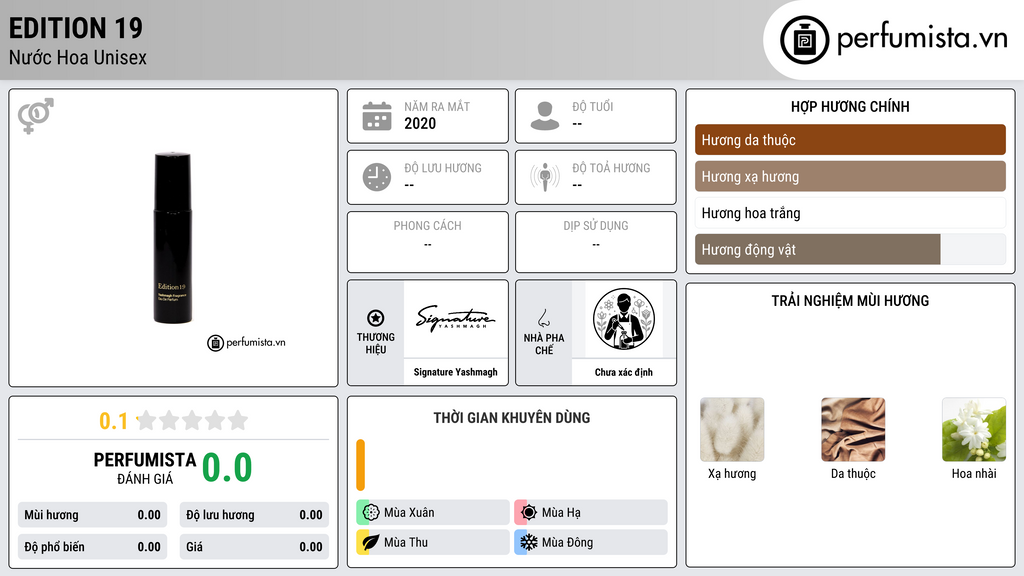Click the Signature Yashmagh brand name
This screenshot has width=1024, height=576.
pos(456,372)
